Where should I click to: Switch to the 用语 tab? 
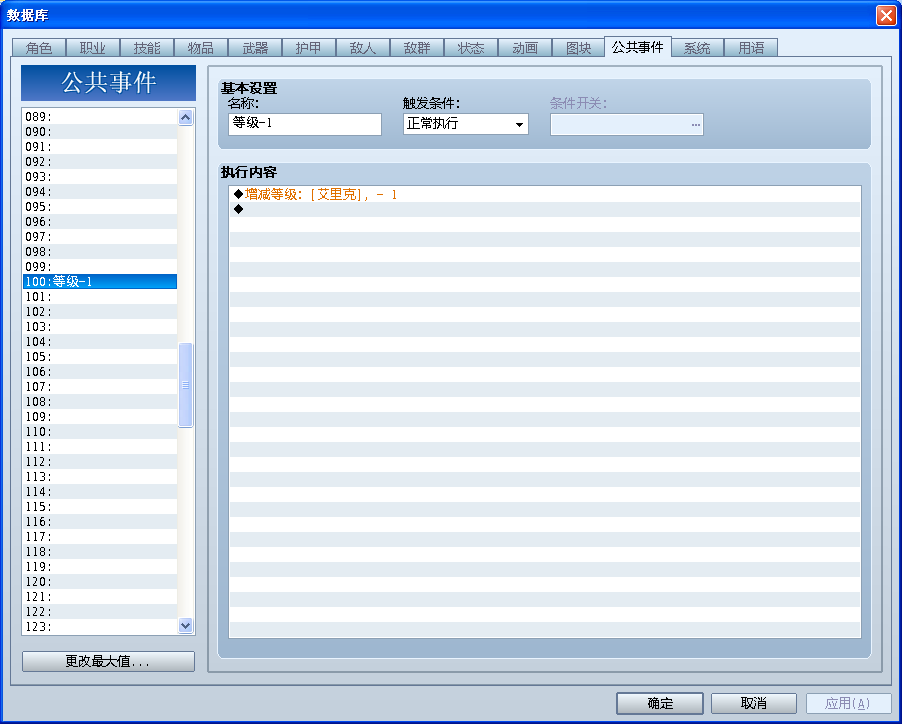751,48
